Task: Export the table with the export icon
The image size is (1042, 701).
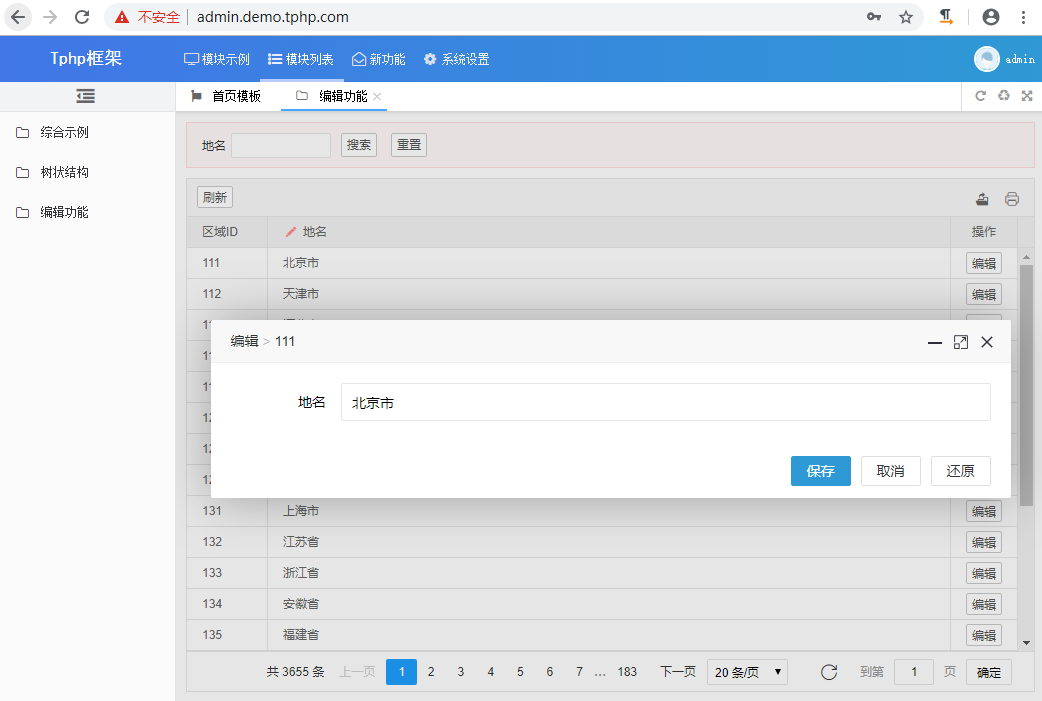Action: 982,199
